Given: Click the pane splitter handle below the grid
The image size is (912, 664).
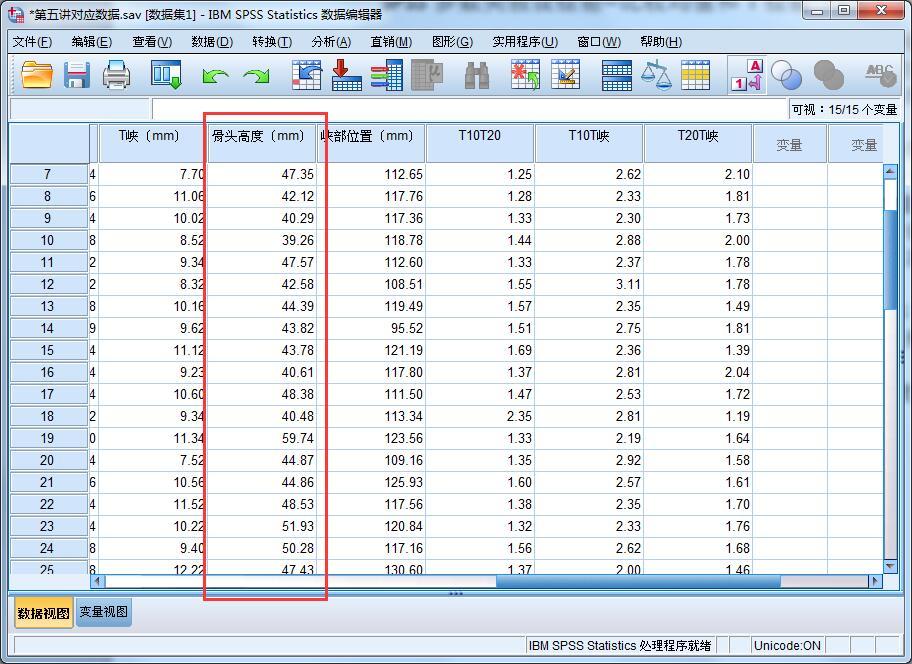Looking at the screenshot, I should tap(456, 594).
